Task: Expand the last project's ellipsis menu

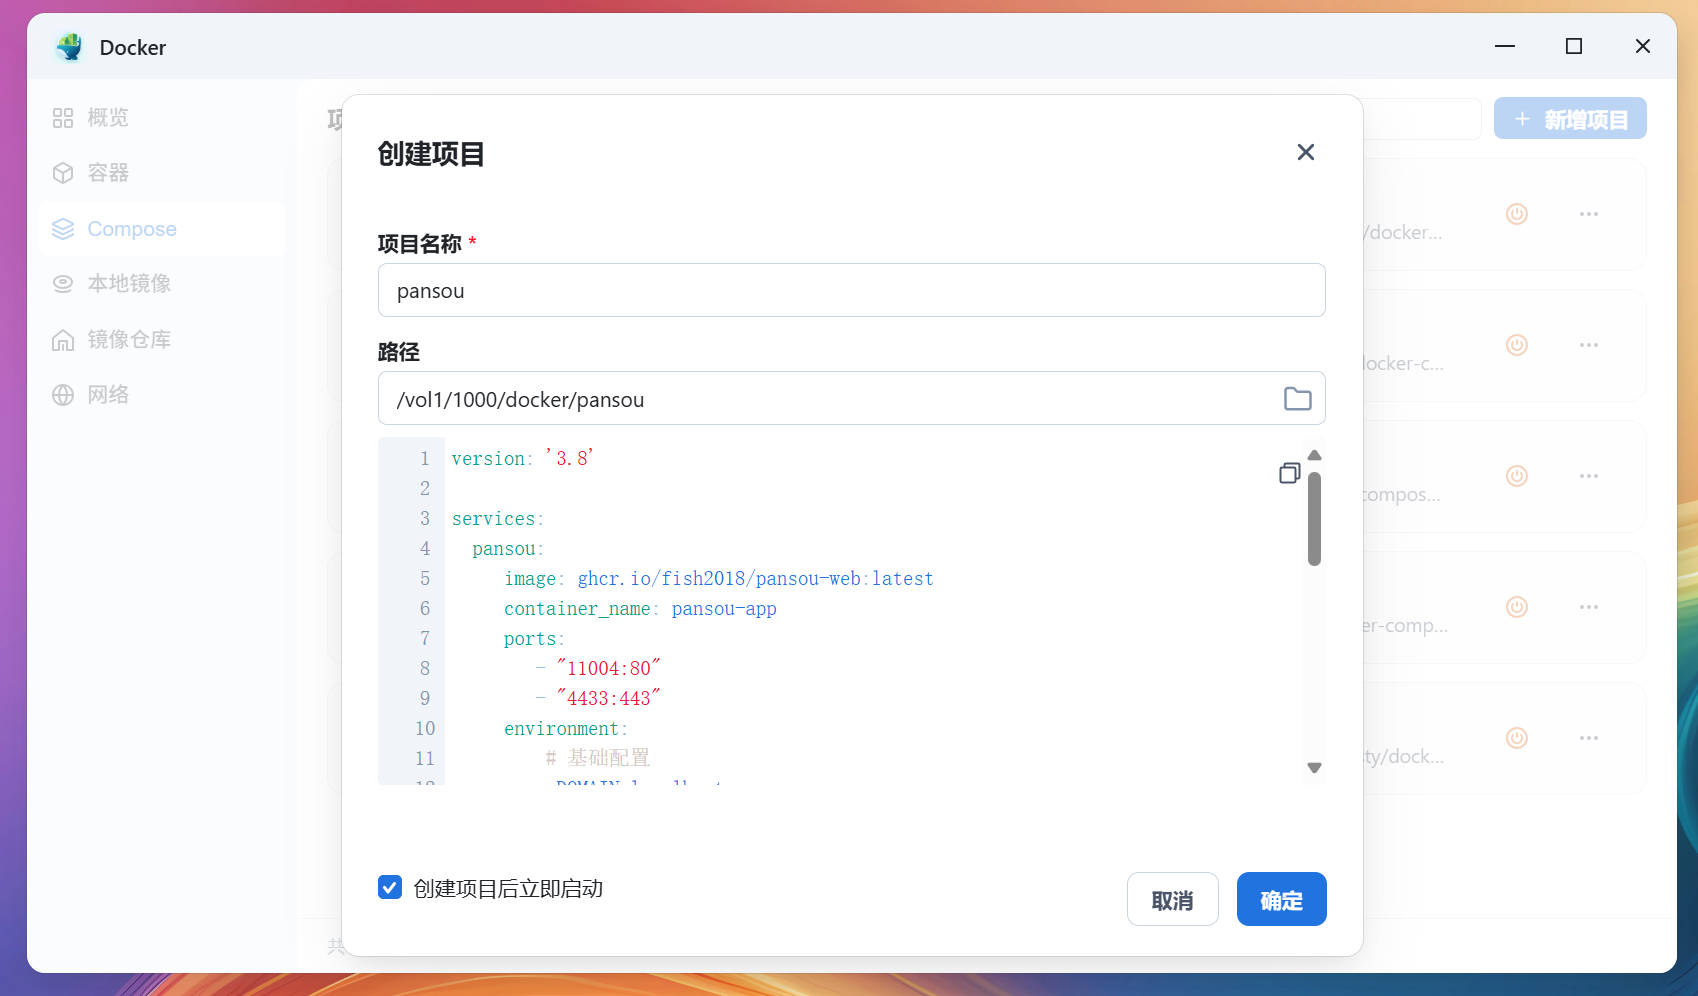Action: click(x=1588, y=738)
